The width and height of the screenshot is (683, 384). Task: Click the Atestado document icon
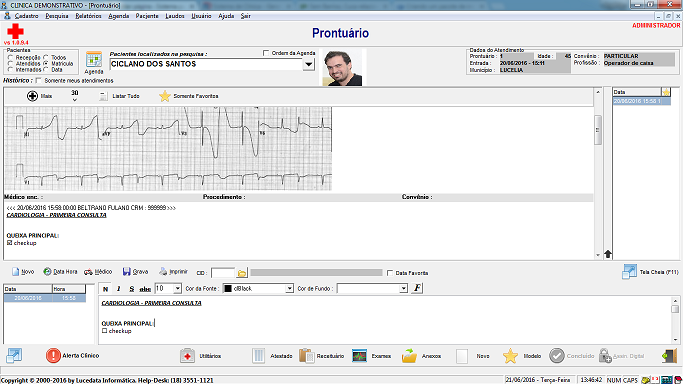258,356
